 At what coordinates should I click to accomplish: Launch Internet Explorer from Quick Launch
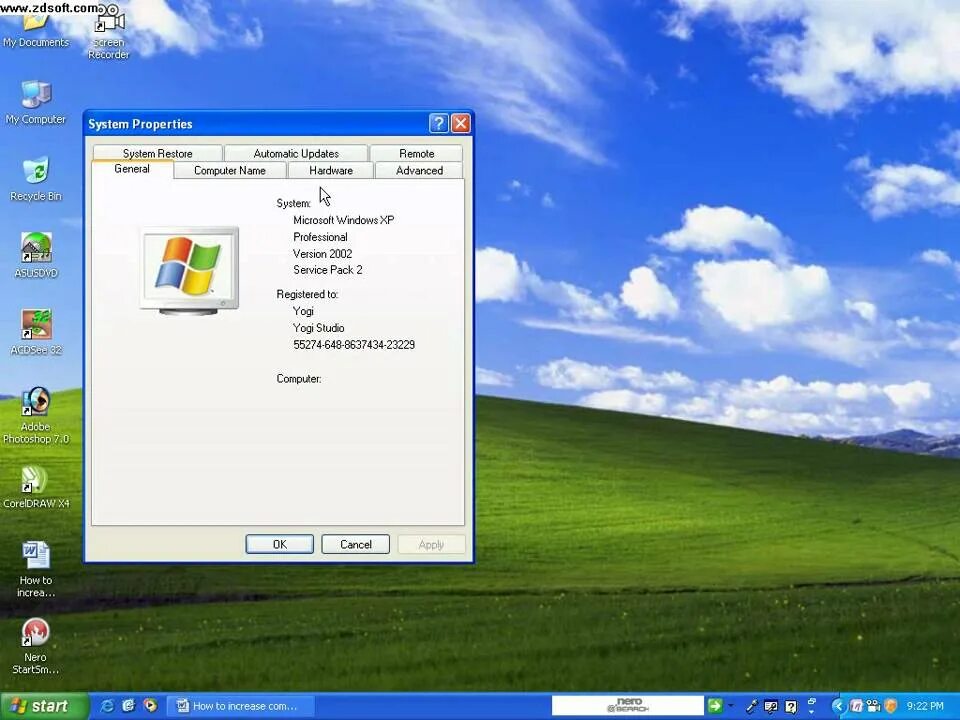107,706
